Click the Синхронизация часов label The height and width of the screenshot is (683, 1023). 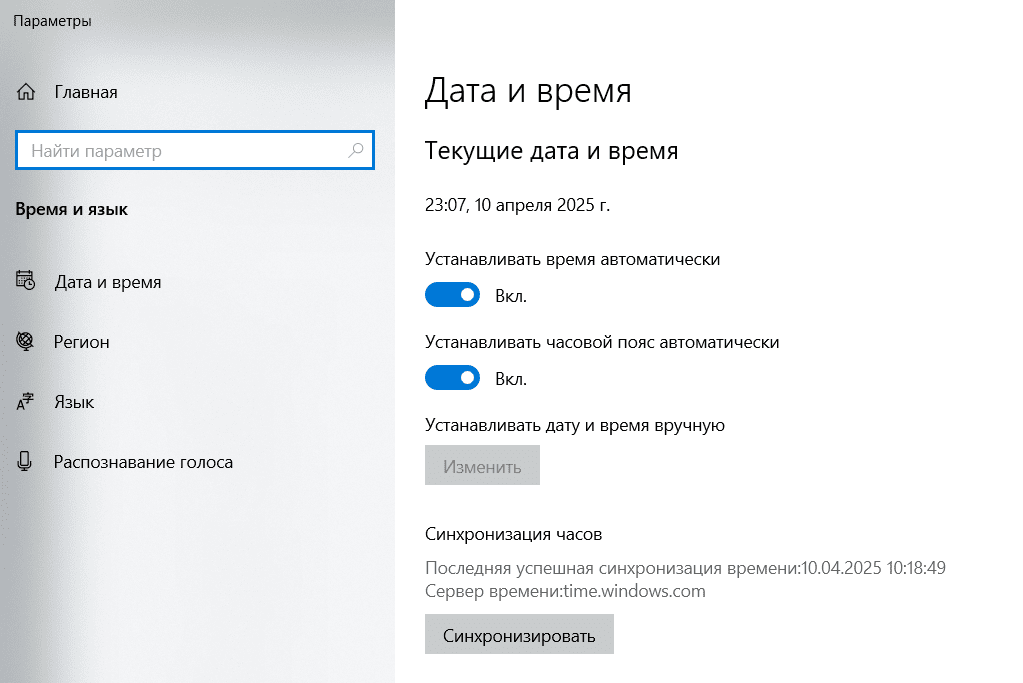pos(513,533)
